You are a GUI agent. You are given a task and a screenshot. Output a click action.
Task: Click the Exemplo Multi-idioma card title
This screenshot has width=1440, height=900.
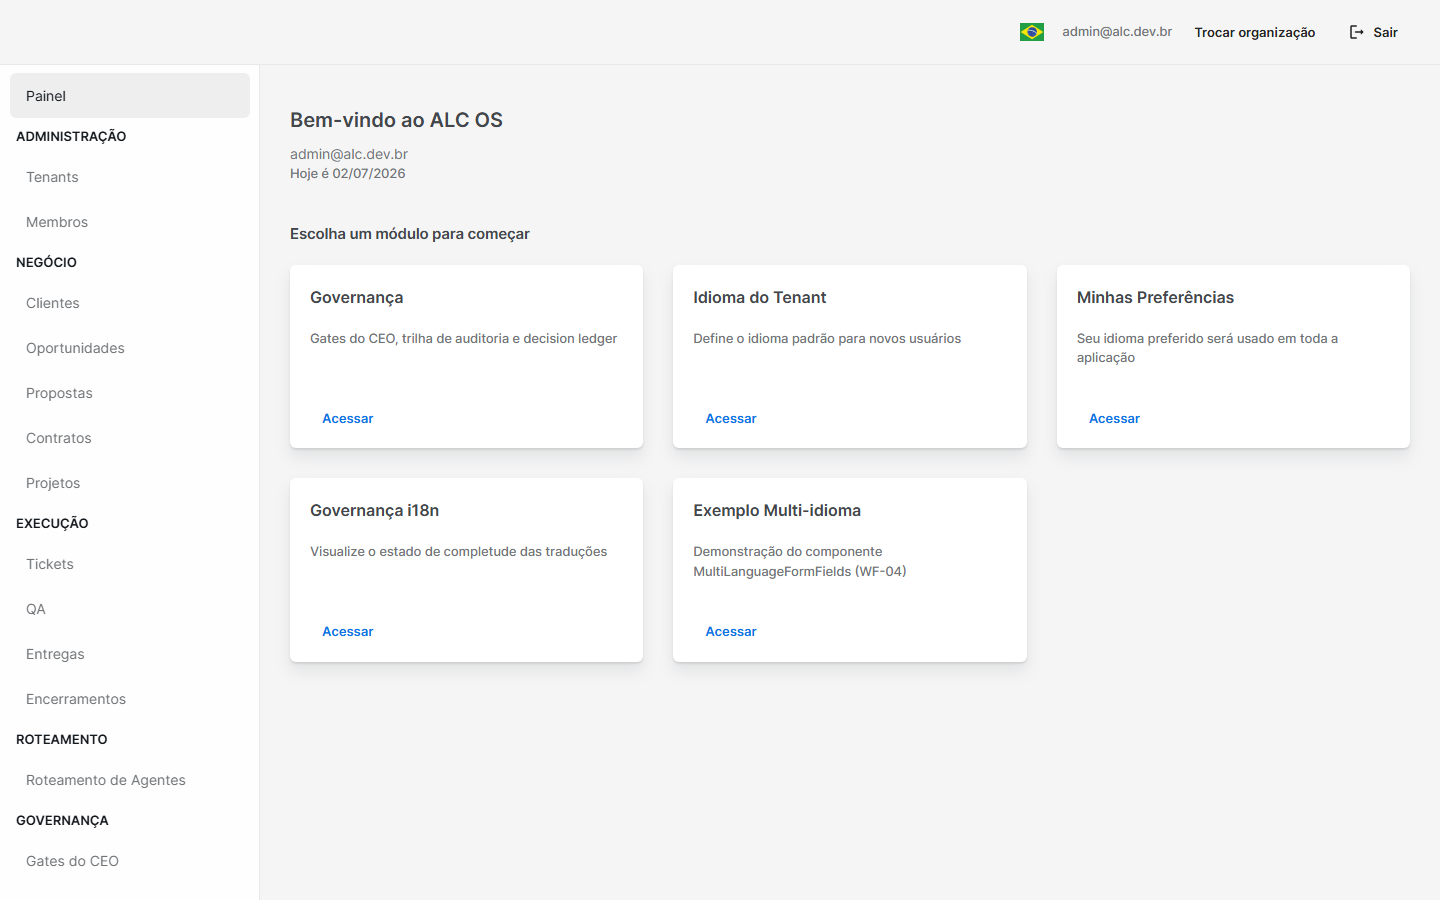[777, 511]
